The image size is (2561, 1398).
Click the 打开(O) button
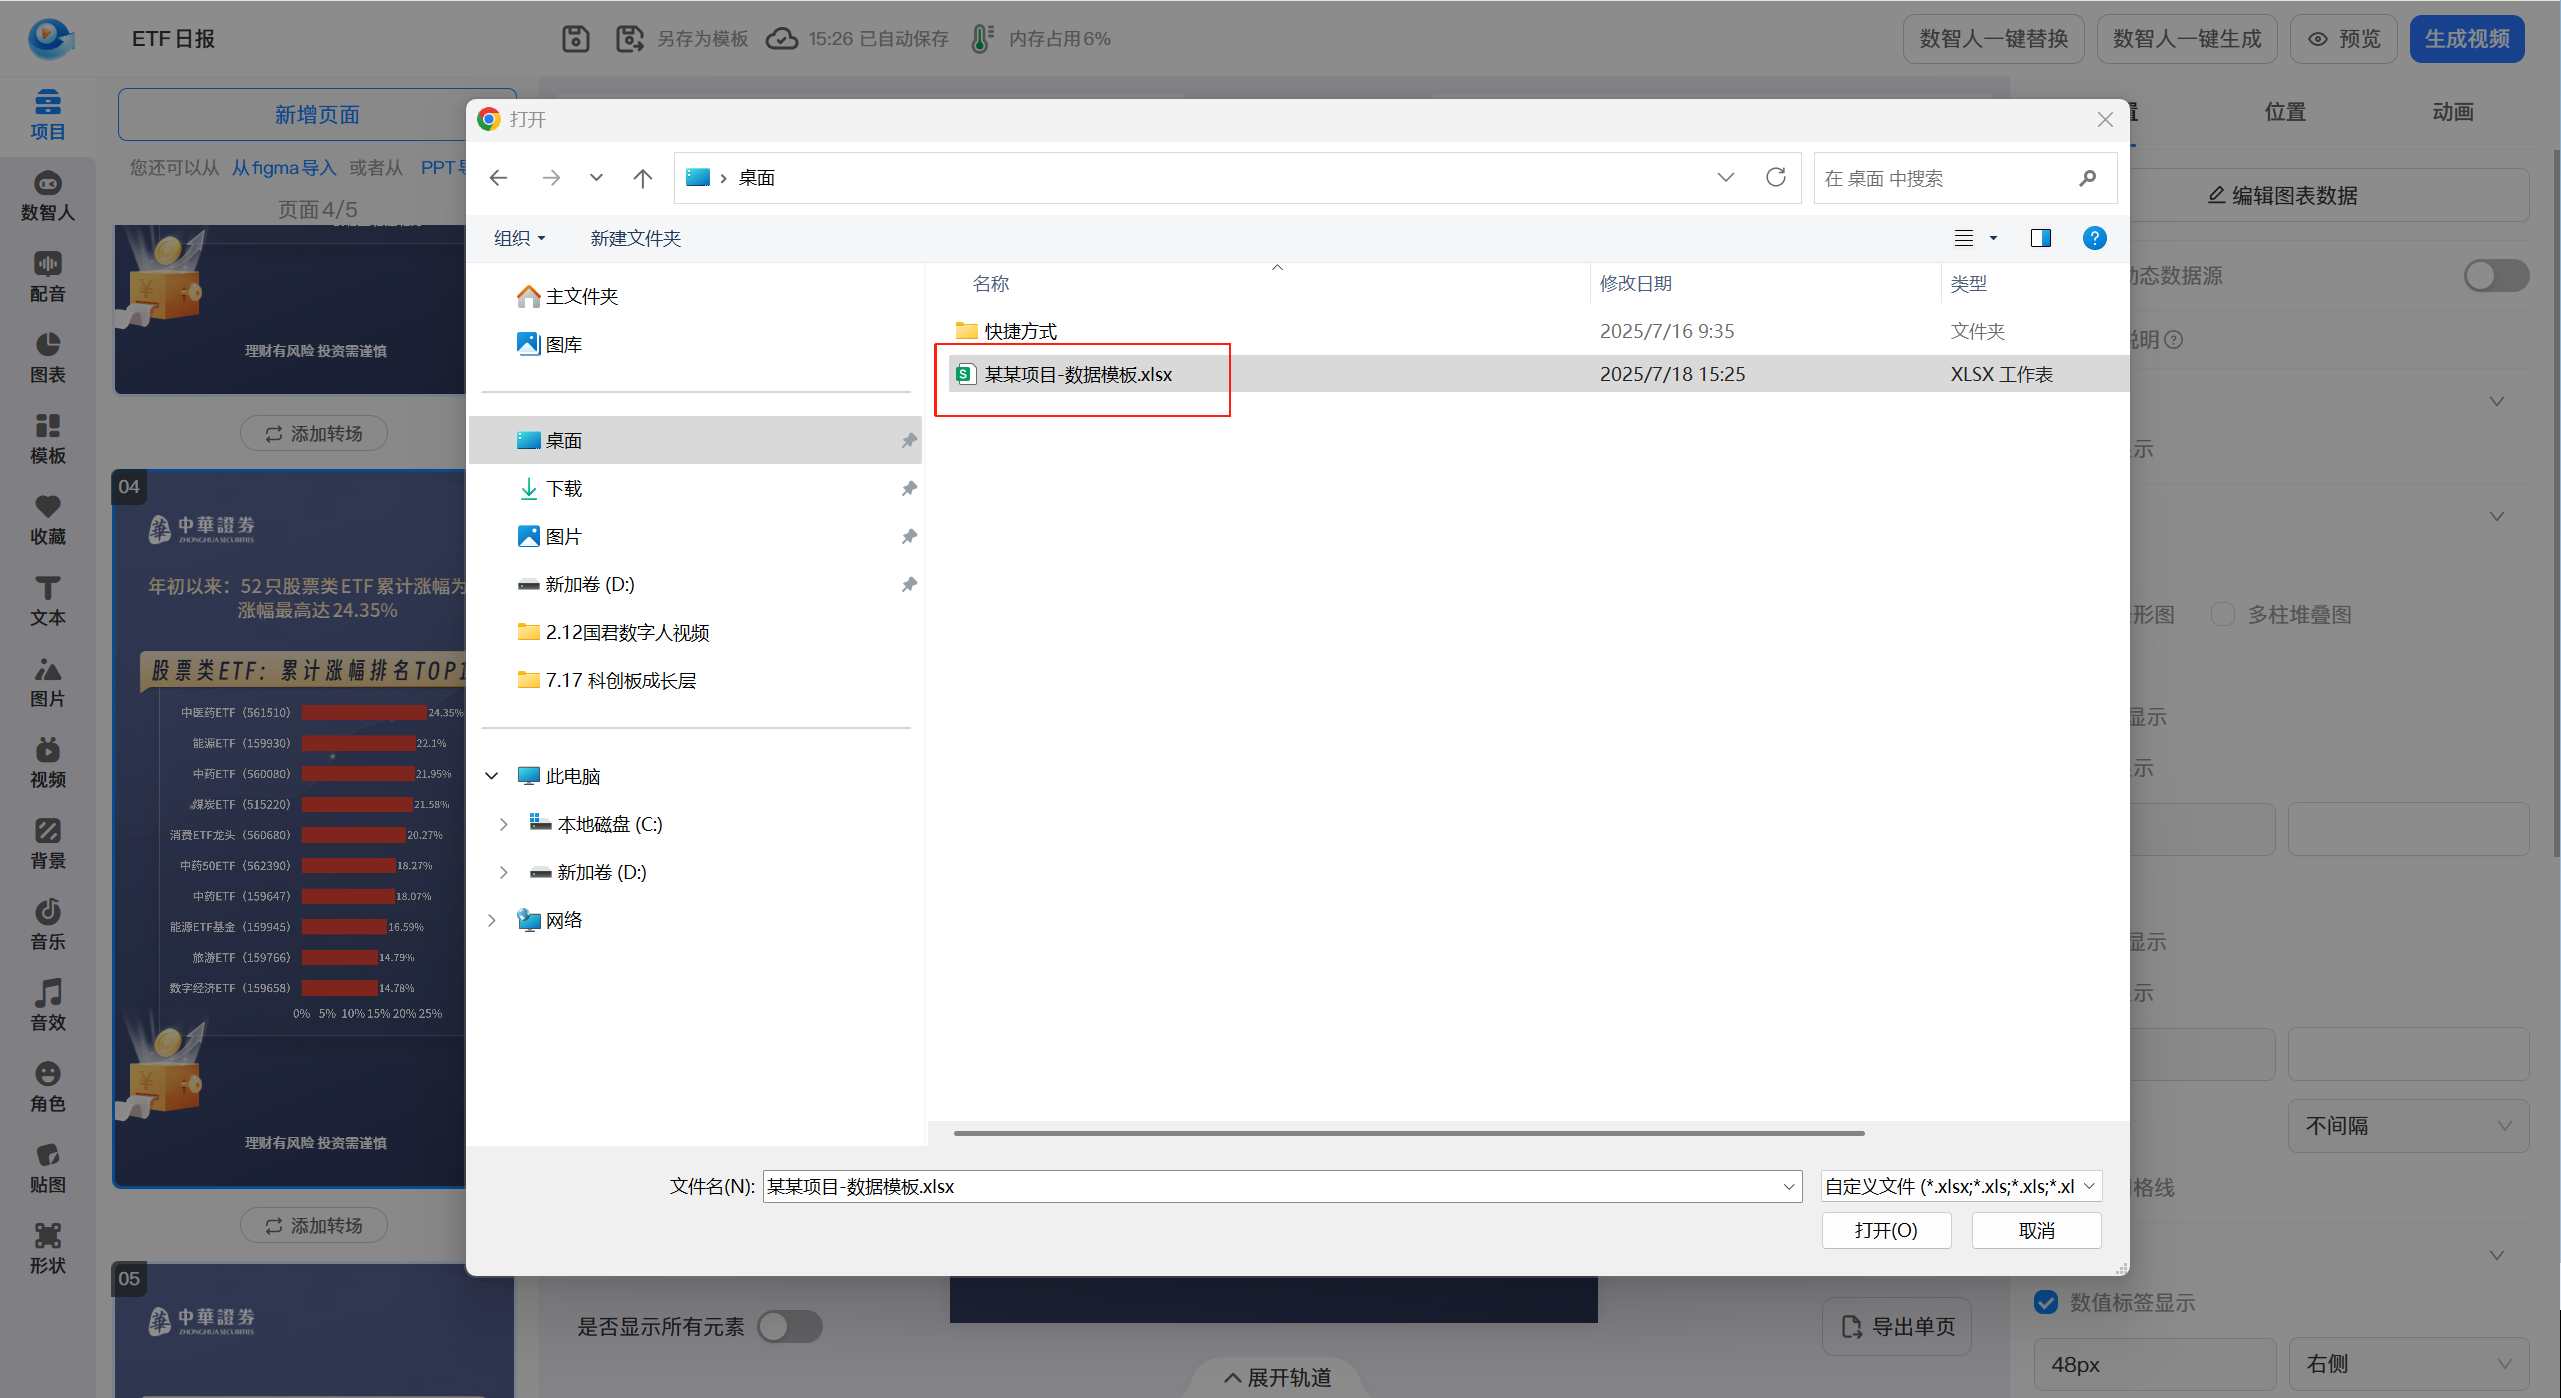pos(1885,1230)
